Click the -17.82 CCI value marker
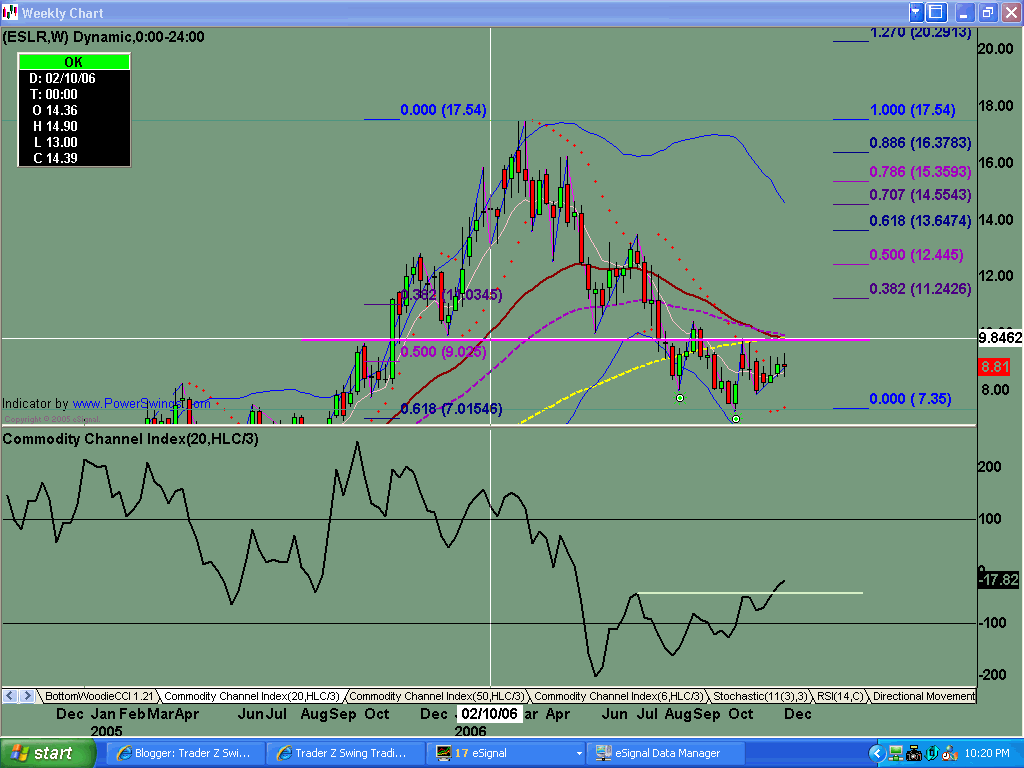Screen dimensions: 1024x768 point(999,579)
